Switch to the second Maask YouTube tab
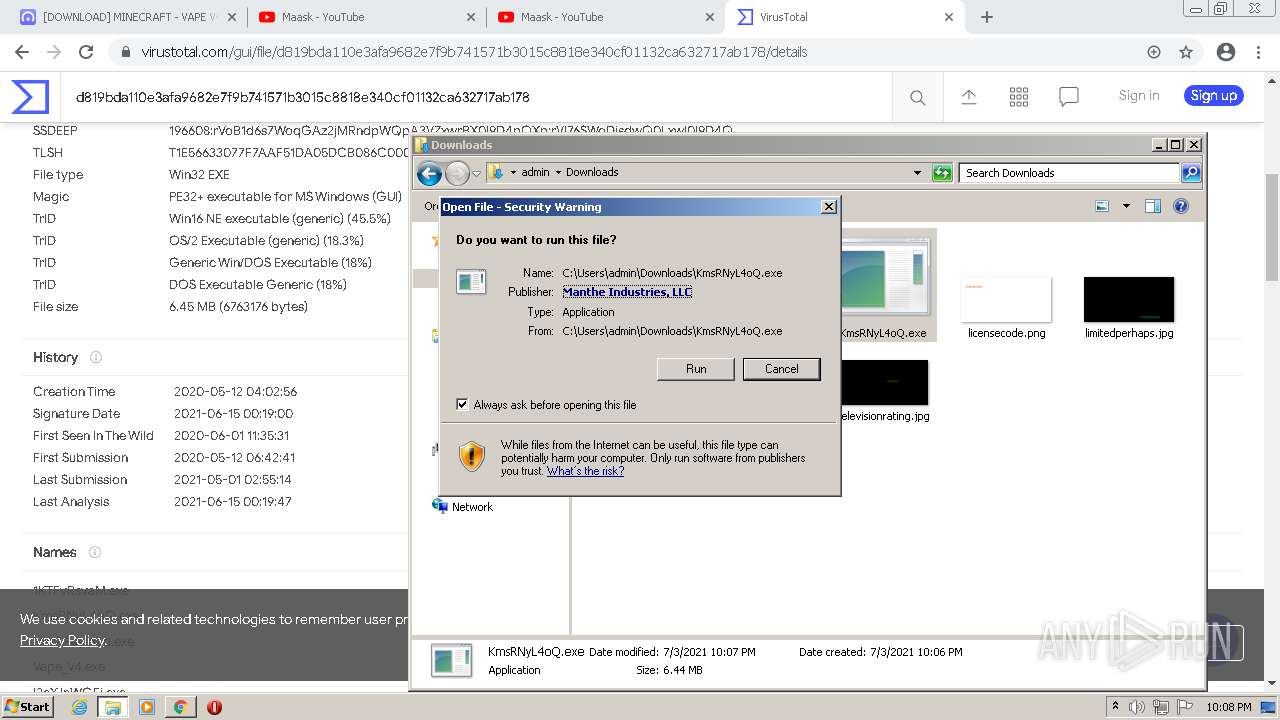Image resolution: width=1280 pixels, height=720 pixels. pyautogui.click(x=603, y=17)
